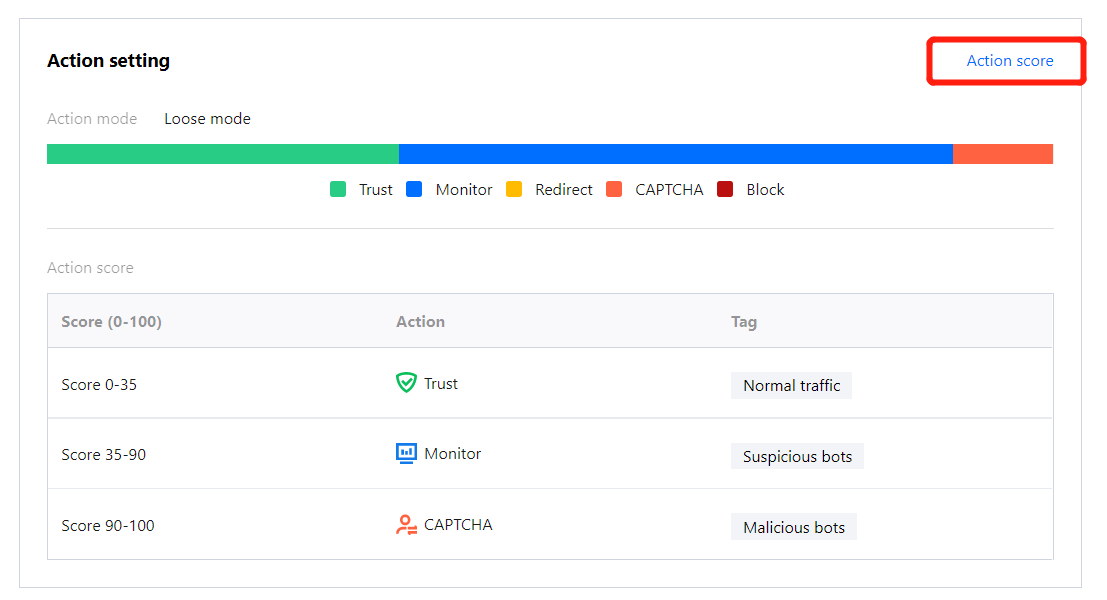Click the orange segment of action bar
The width and height of the screenshot is (1107, 600).
tap(1002, 154)
